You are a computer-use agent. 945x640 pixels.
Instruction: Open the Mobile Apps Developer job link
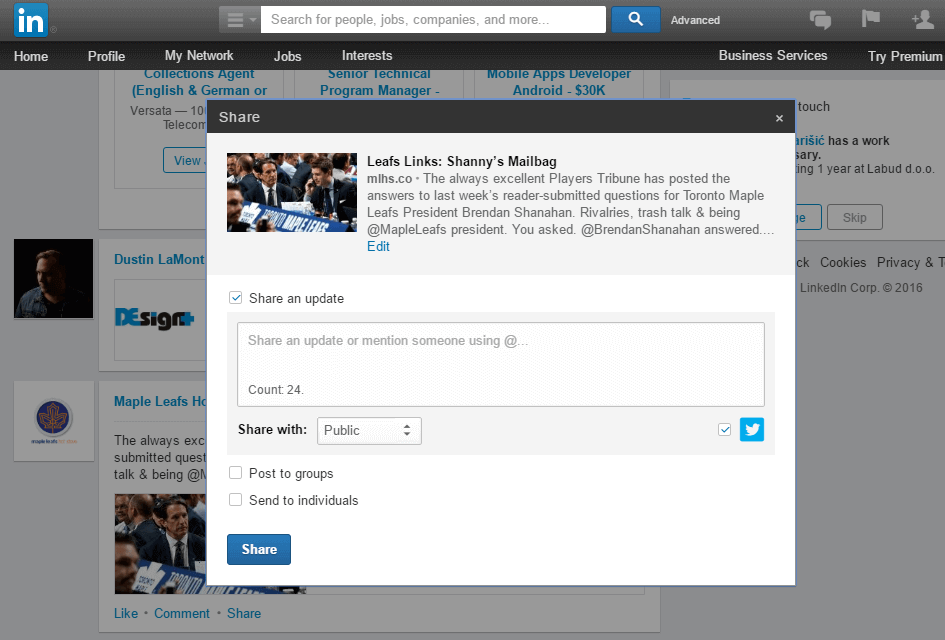[559, 82]
